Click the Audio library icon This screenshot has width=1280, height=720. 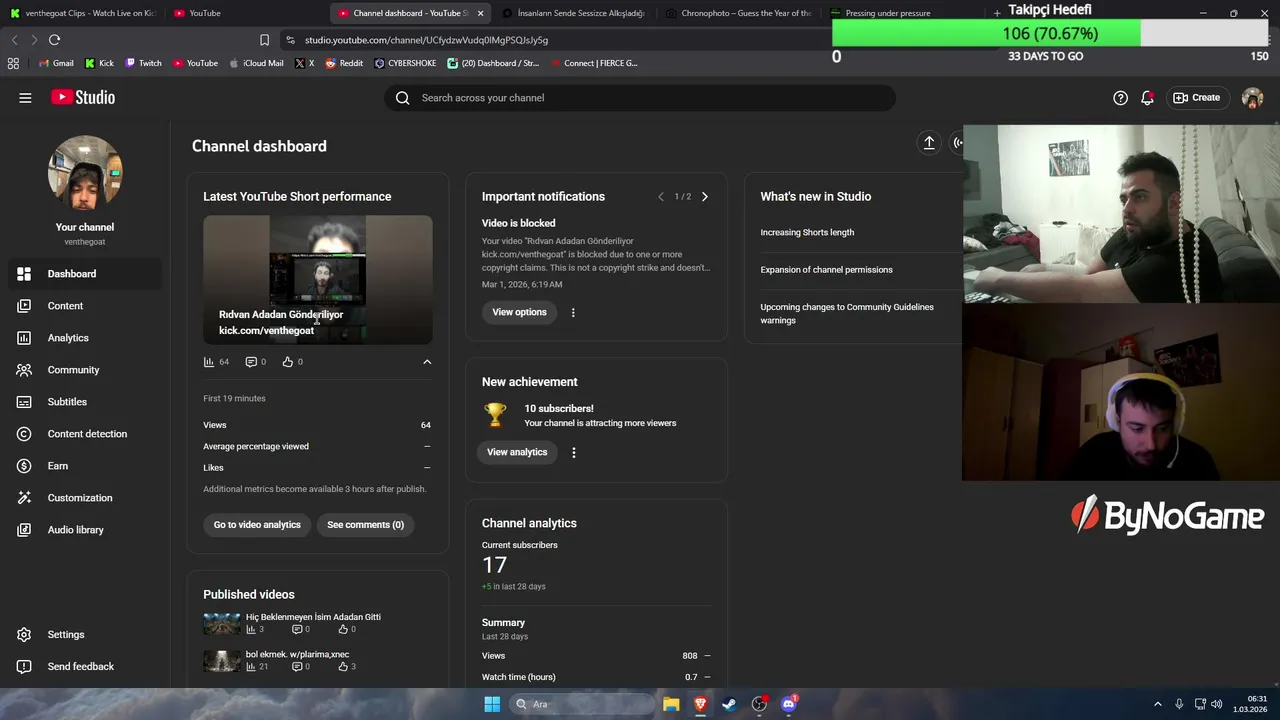click(24, 530)
